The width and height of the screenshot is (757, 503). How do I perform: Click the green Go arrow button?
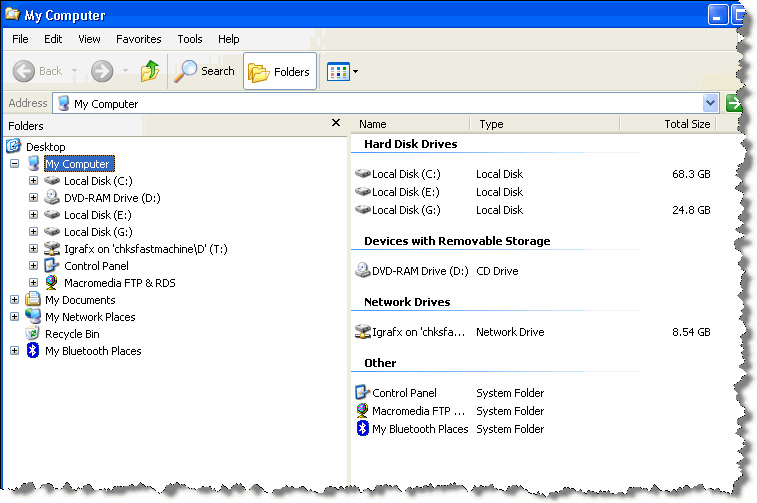click(x=733, y=103)
